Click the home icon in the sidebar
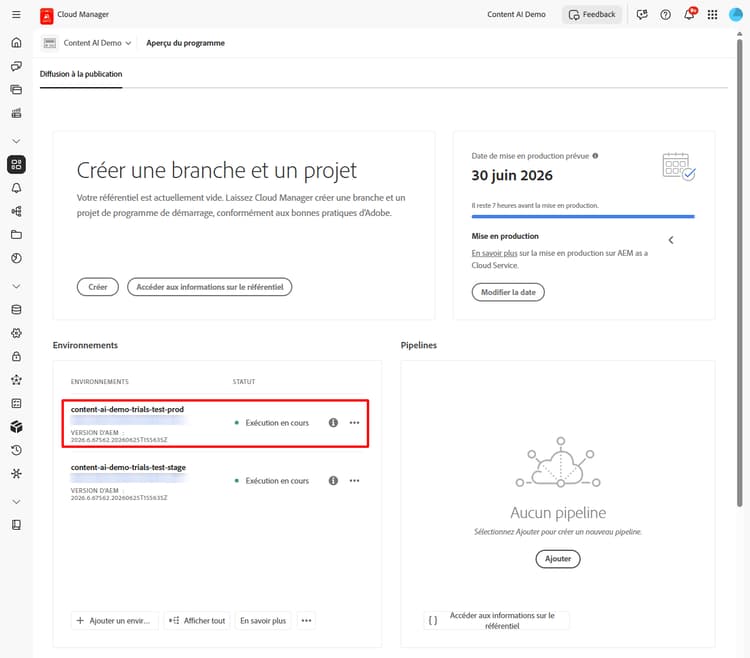The image size is (750, 658). pyautogui.click(x=16, y=43)
